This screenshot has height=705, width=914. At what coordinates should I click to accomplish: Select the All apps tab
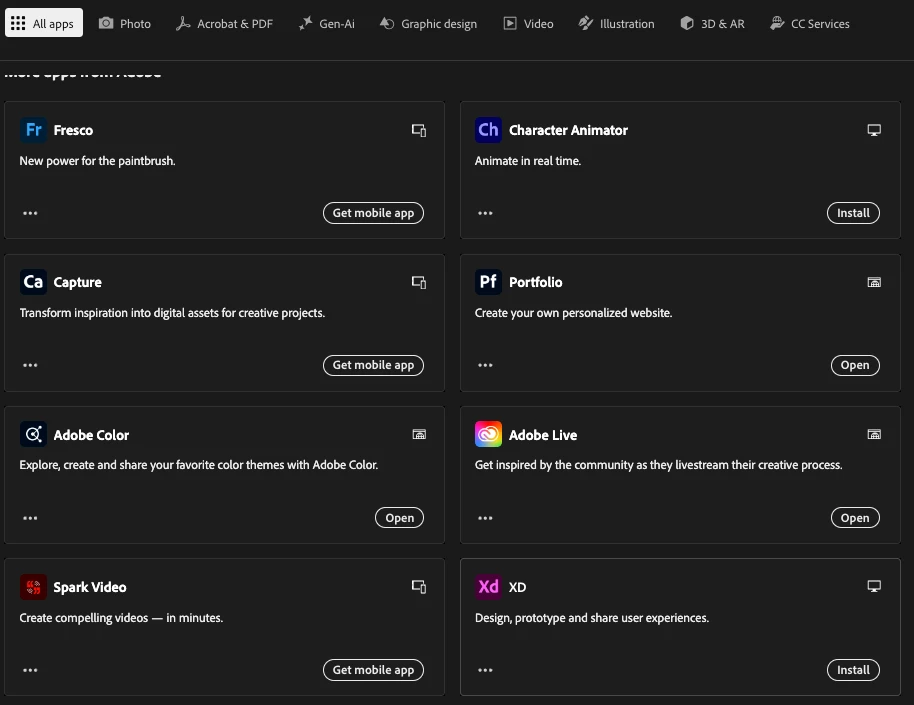(44, 23)
